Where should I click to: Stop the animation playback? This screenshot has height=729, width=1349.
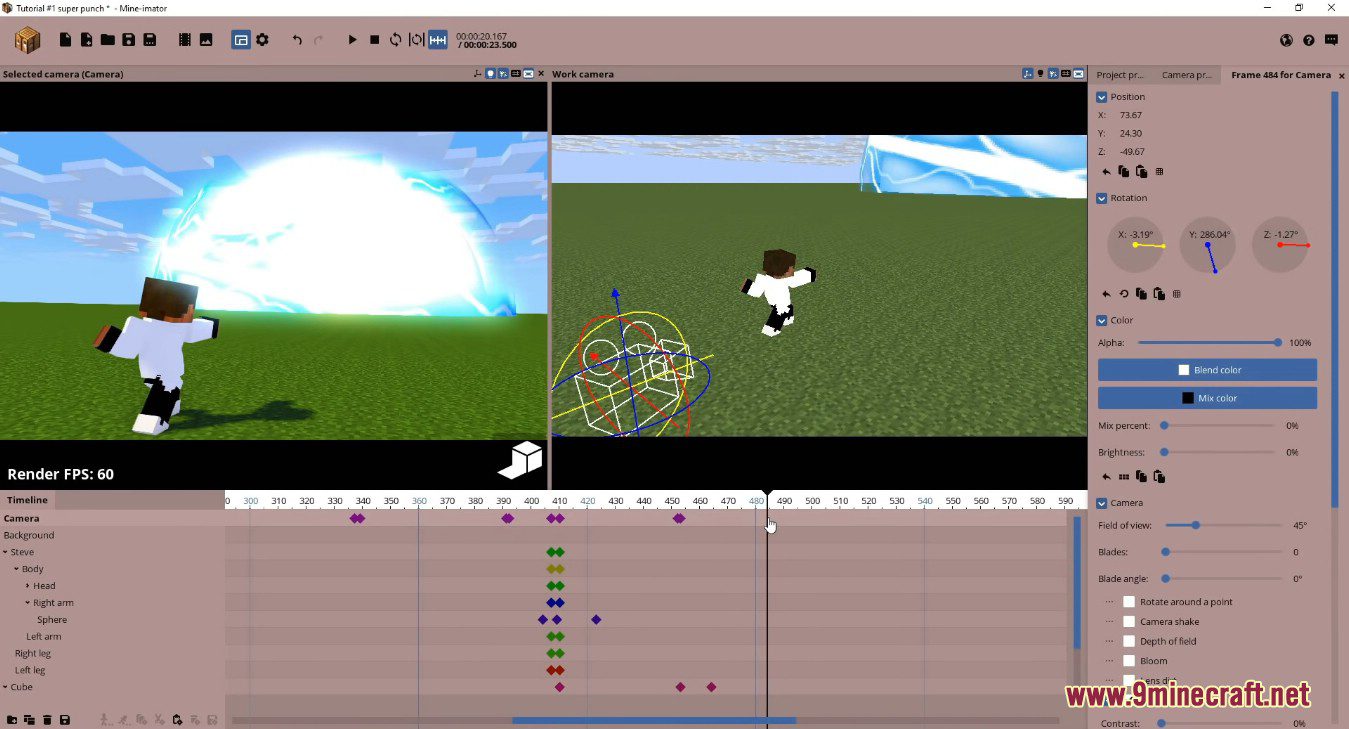374,40
